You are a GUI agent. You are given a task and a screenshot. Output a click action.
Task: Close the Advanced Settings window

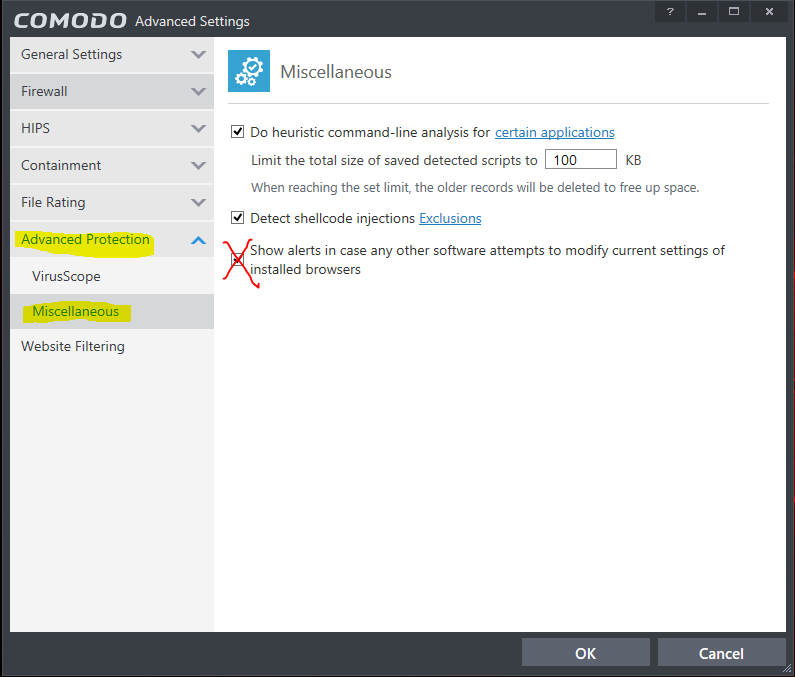pyautogui.click(x=769, y=12)
